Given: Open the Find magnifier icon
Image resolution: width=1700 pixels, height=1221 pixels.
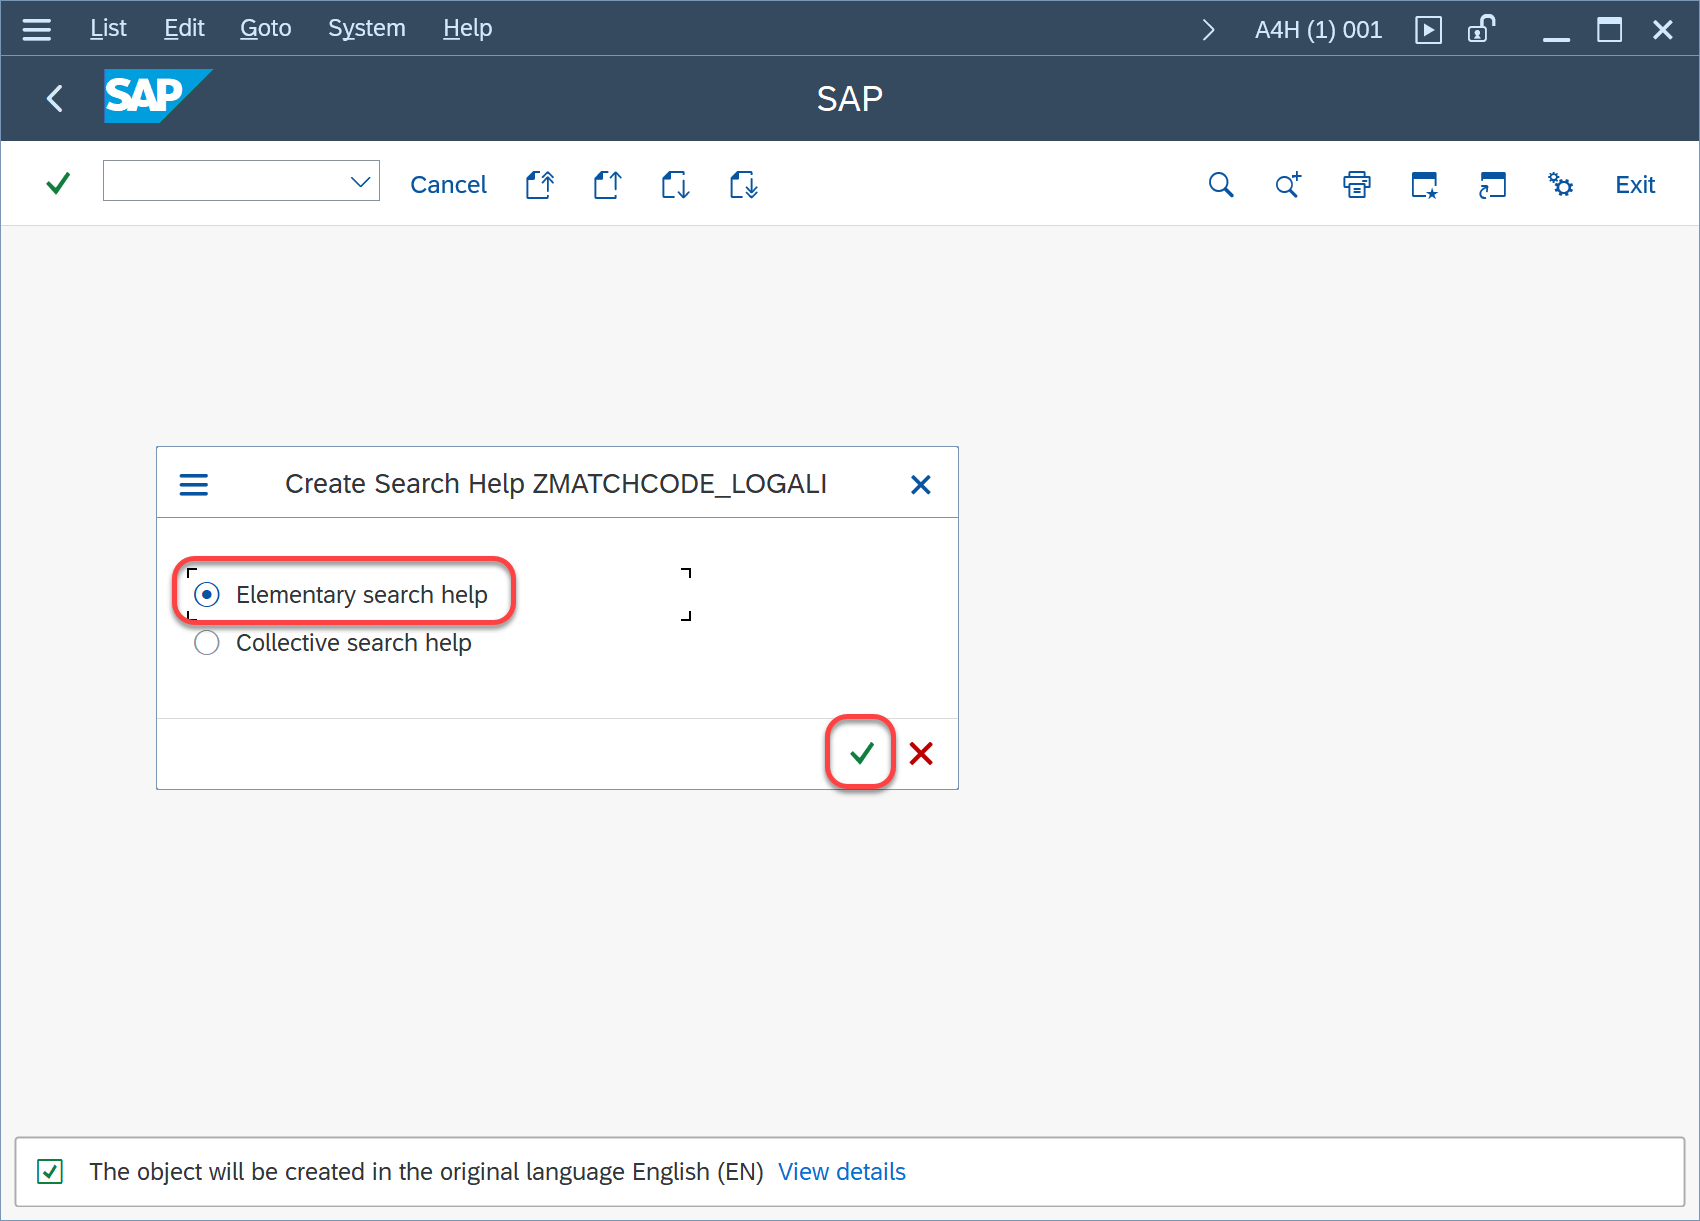Looking at the screenshot, I should coord(1220,185).
